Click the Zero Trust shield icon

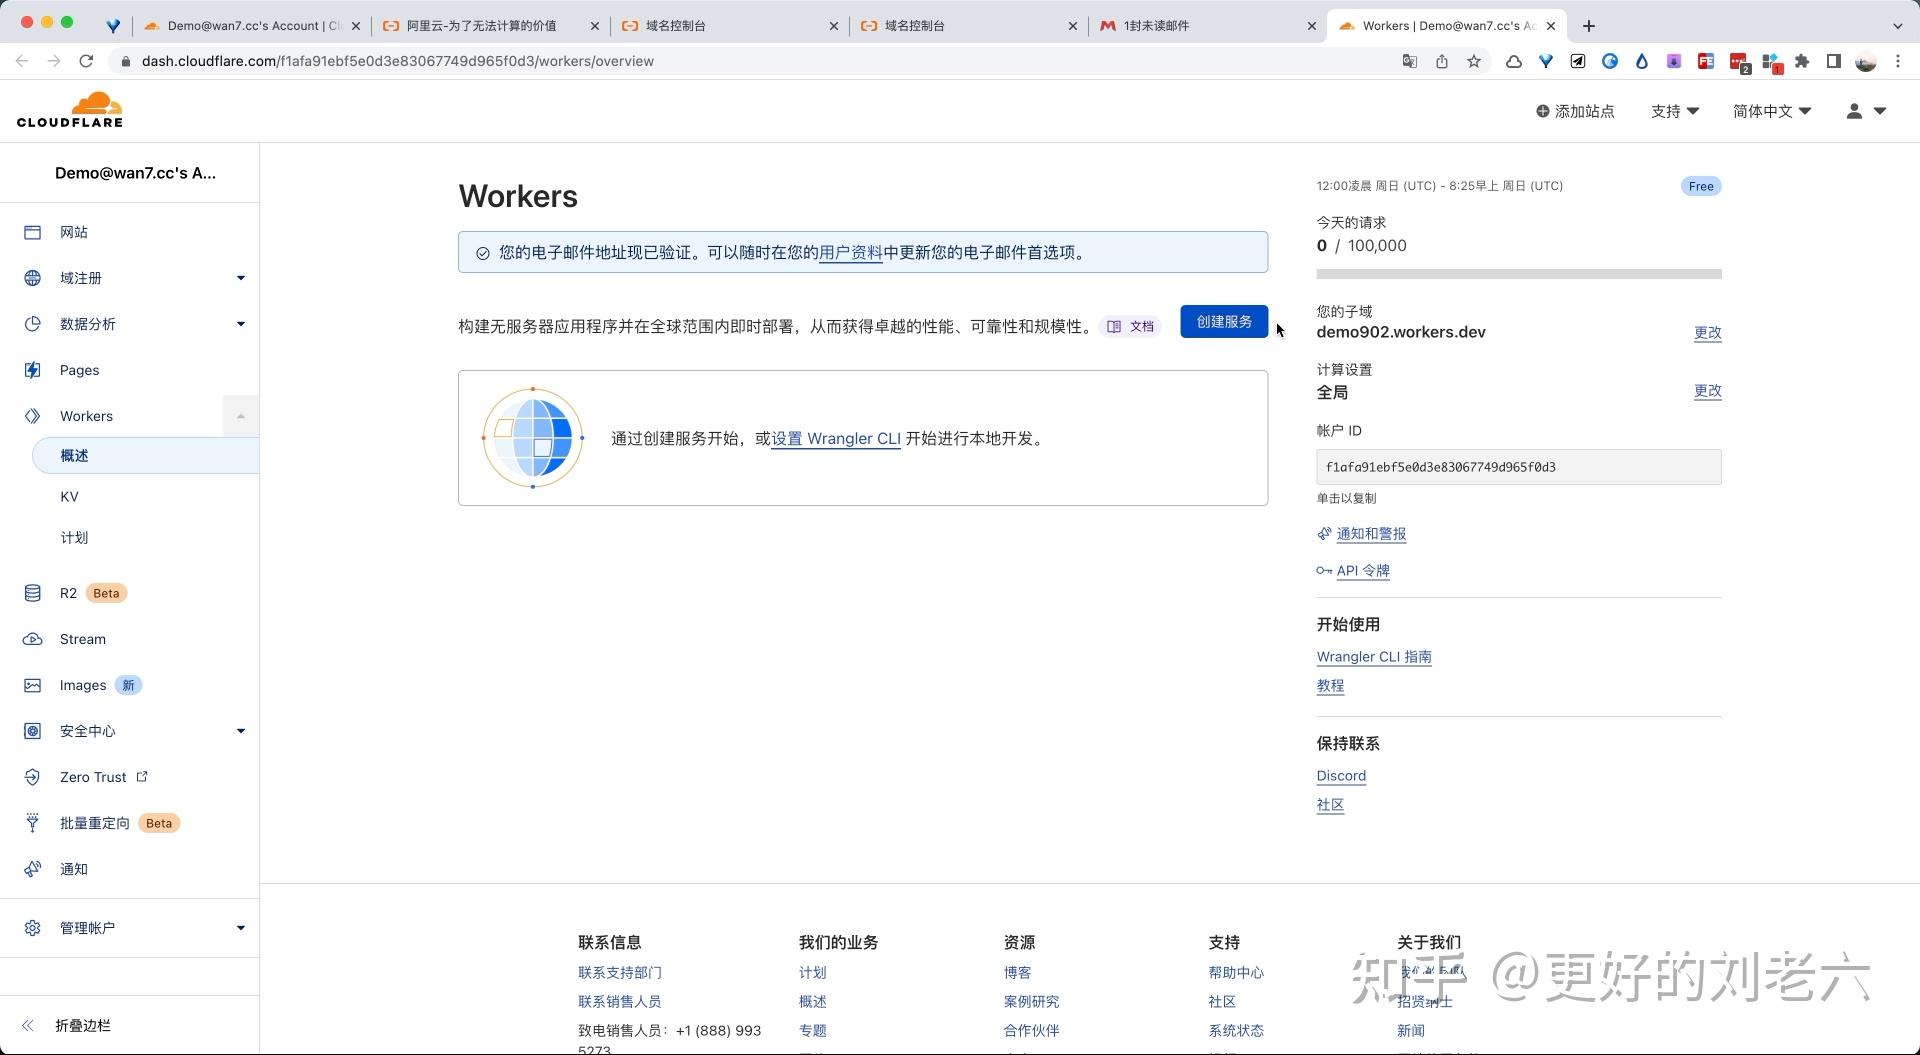click(32, 777)
